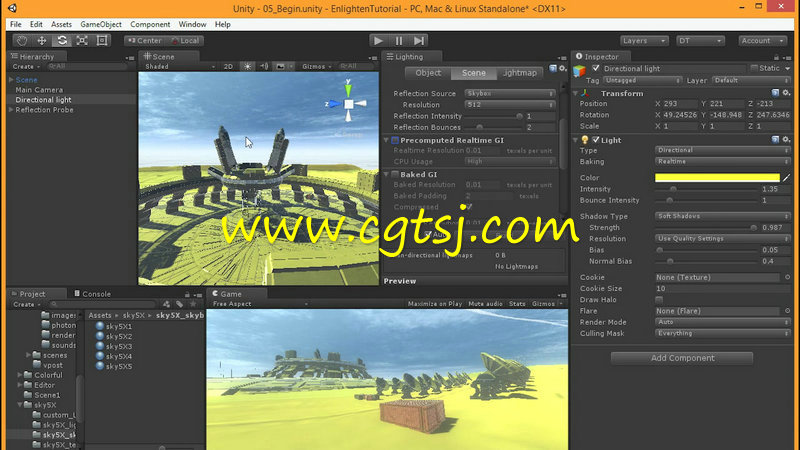
Task: Toggle Maximize on Play
Action: [x=435, y=304]
